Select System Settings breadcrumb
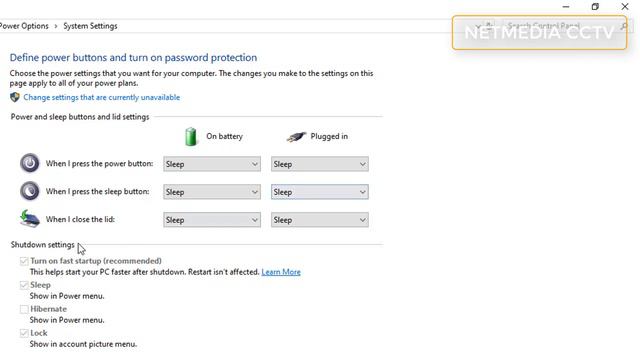 tap(90, 26)
